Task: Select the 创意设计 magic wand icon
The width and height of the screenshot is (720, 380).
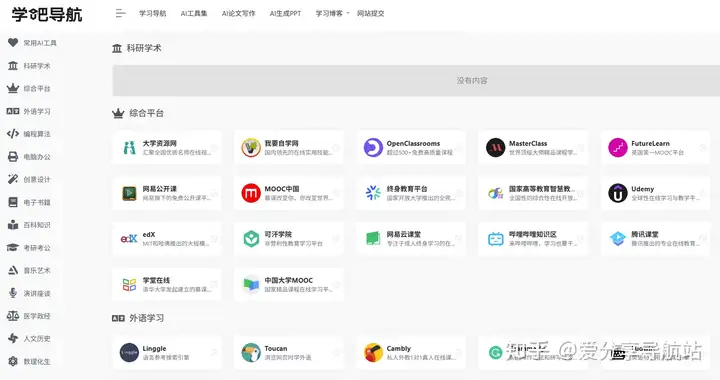Action: (x=13, y=179)
